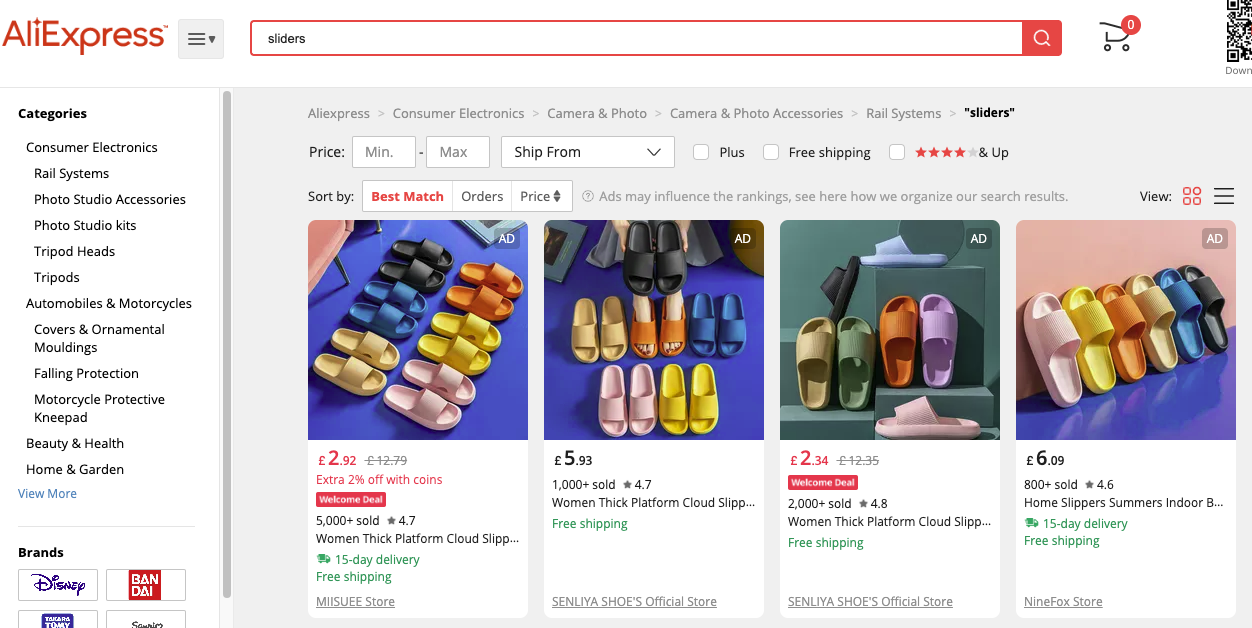Click the Consumer Electronics breadcrumb
1252x628 pixels.
pos(458,113)
